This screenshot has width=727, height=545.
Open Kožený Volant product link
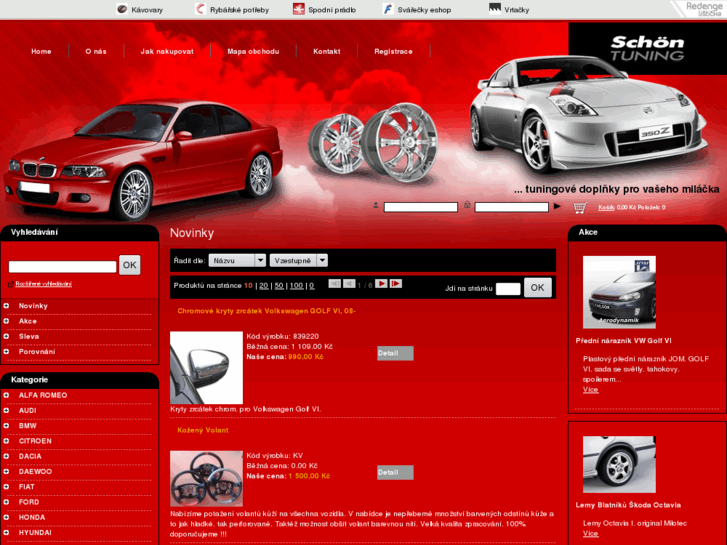[x=203, y=430]
